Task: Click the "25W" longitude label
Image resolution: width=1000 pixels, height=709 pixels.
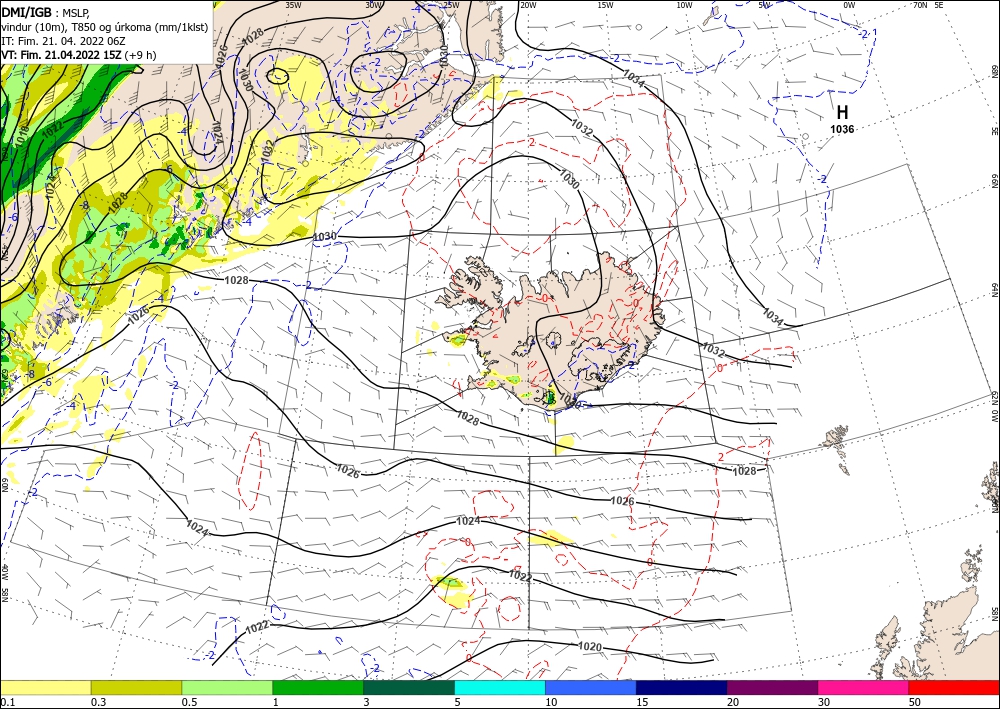Action: (451, 4)
